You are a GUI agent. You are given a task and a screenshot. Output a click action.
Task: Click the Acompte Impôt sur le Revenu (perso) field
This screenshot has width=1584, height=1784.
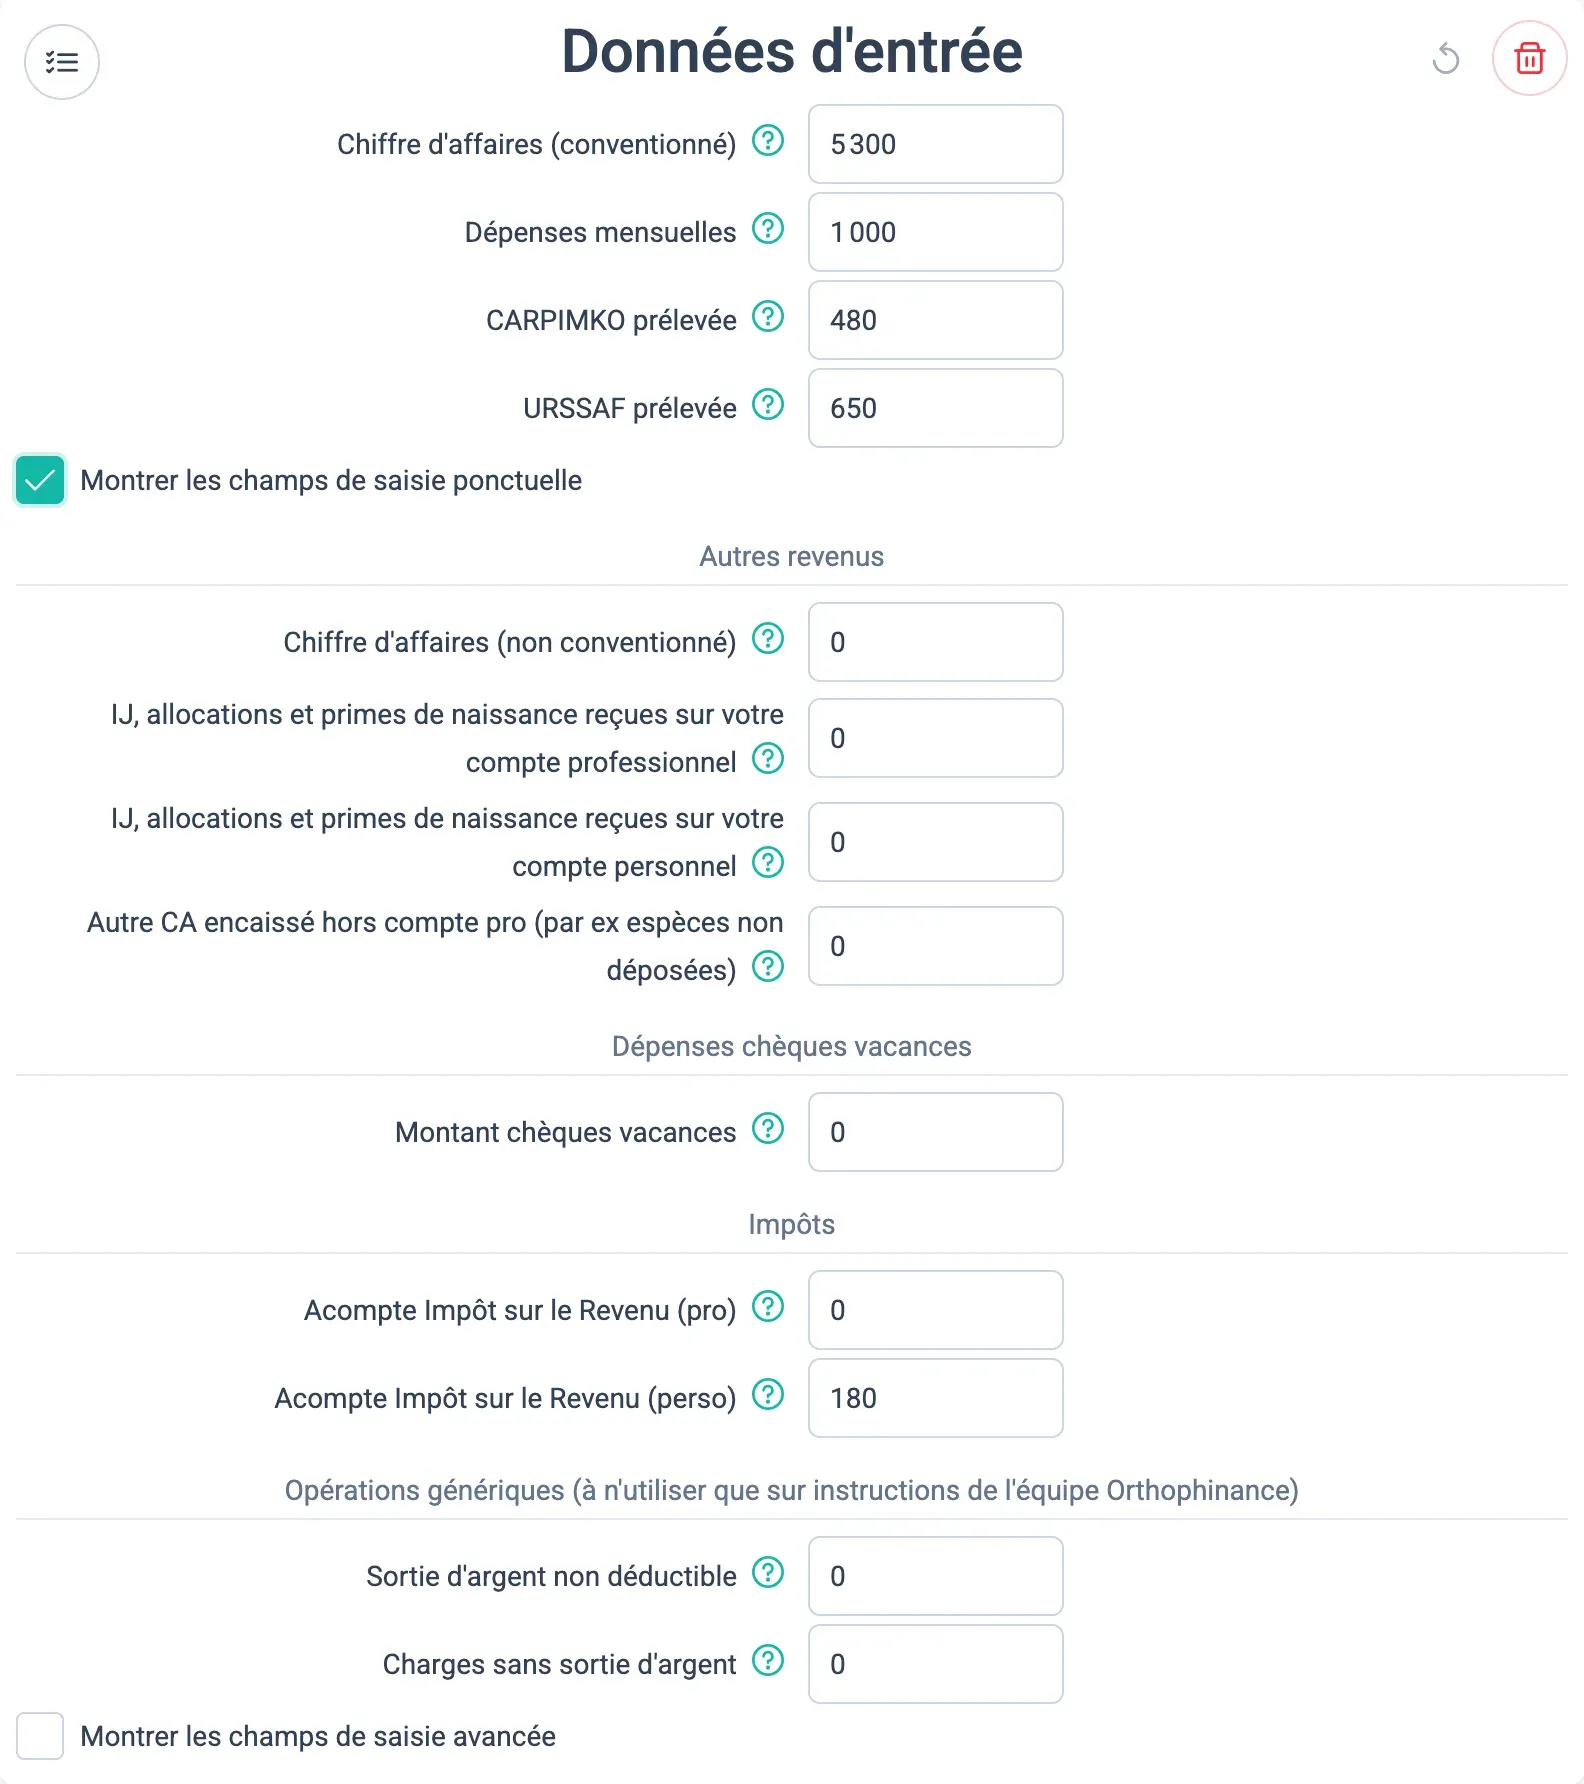936,1398
